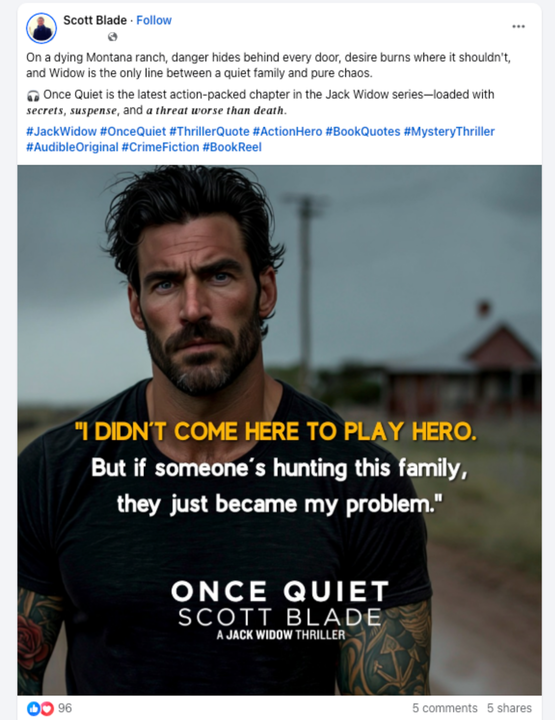Screen dimensions: 555x720
Task: Open the Once Quiet book promo image
Action: pos(279,430)
